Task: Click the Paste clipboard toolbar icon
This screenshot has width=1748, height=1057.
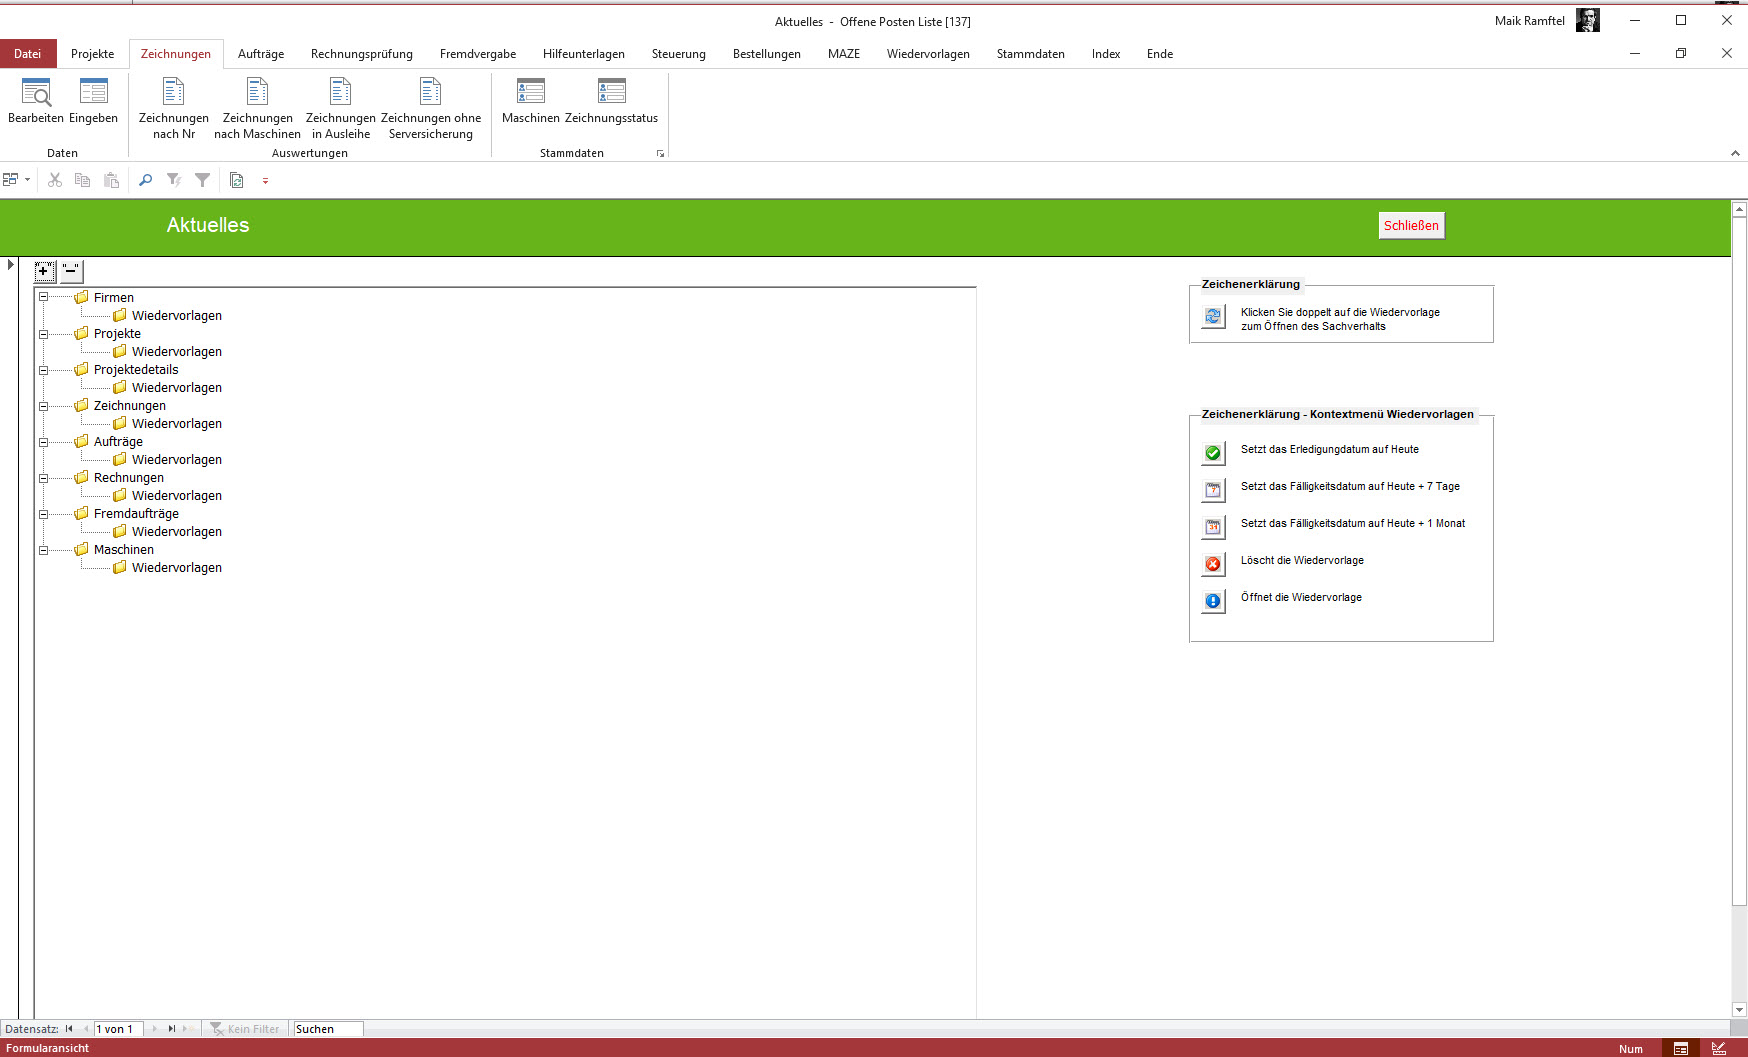Action: [x=112, y=180]
